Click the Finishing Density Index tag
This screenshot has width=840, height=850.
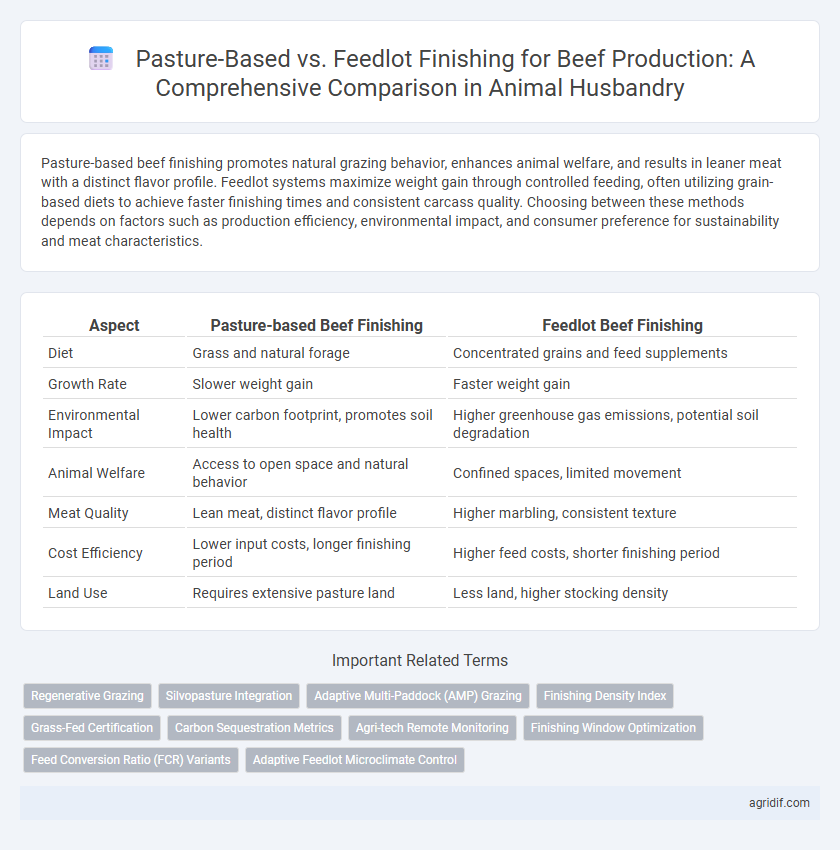(x=605, y=696)
